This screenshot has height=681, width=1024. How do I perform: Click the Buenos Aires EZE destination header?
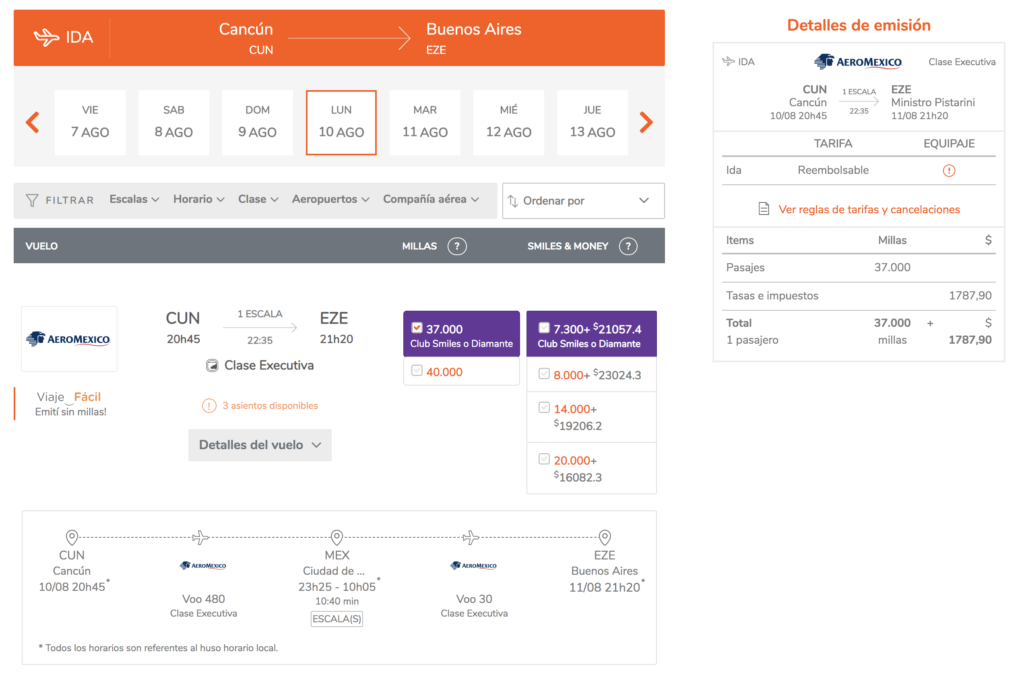[473, 38]
